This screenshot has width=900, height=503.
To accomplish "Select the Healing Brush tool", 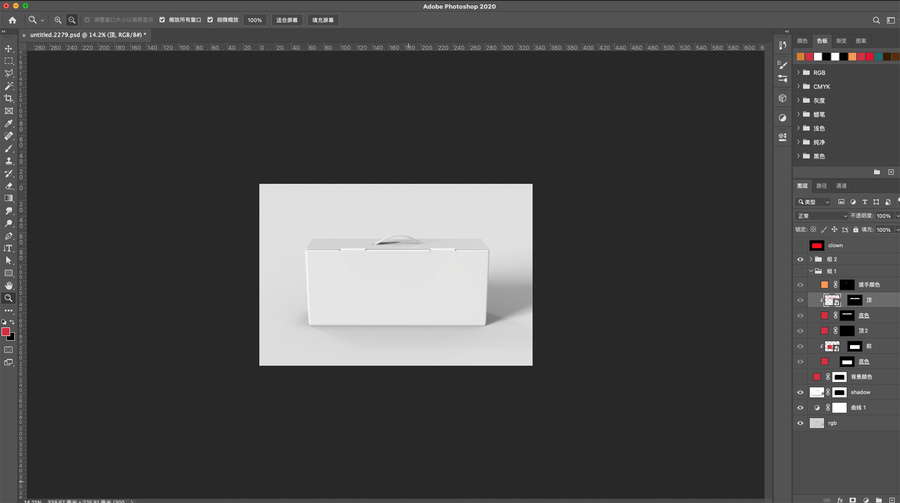I will click(x=9, y=136).
